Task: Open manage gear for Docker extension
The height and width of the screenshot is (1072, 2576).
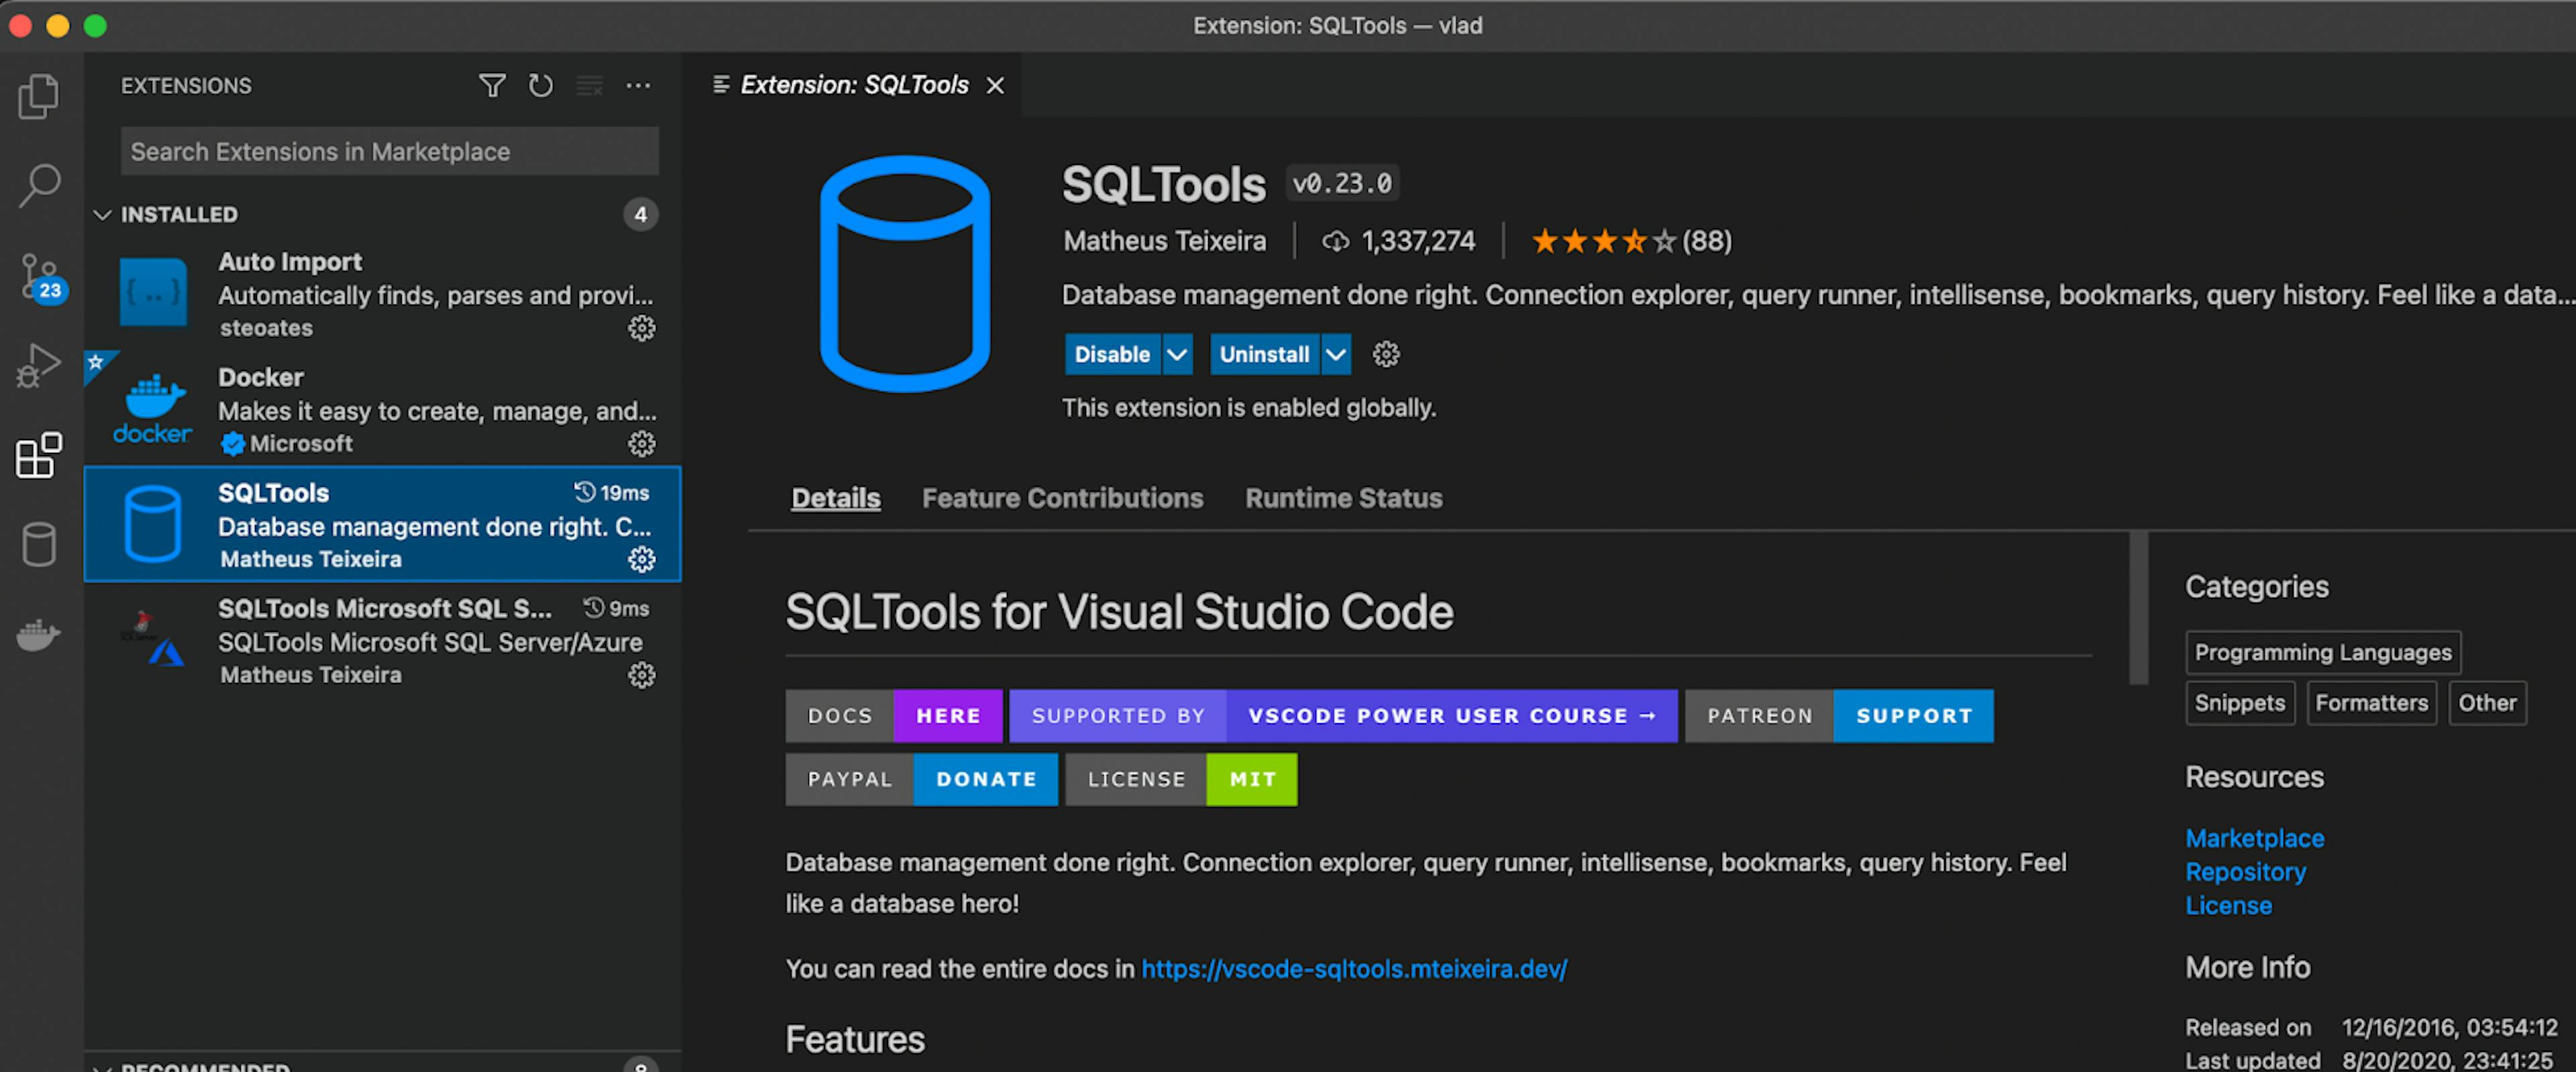Action: 642,444
